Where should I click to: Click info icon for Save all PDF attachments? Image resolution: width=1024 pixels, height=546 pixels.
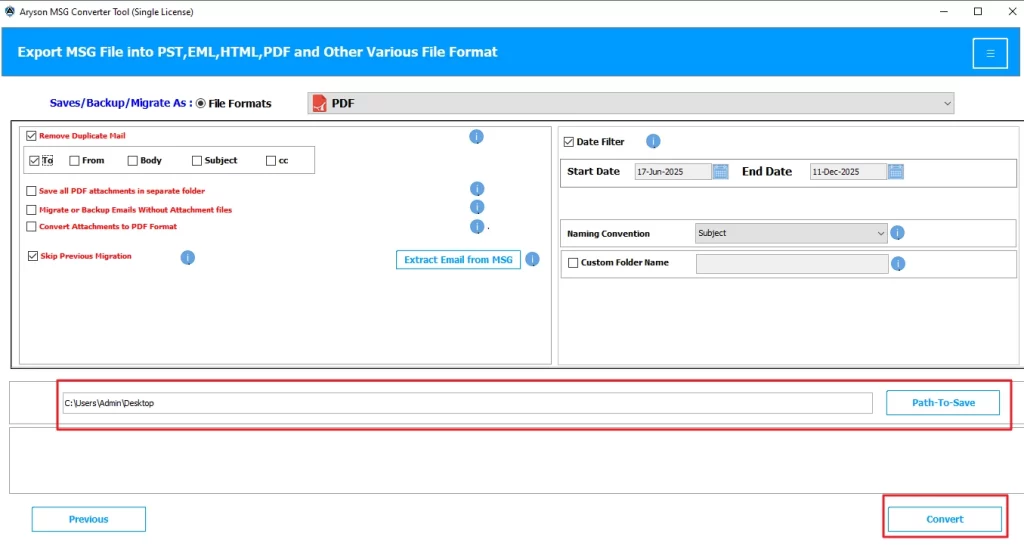[477, 189]
